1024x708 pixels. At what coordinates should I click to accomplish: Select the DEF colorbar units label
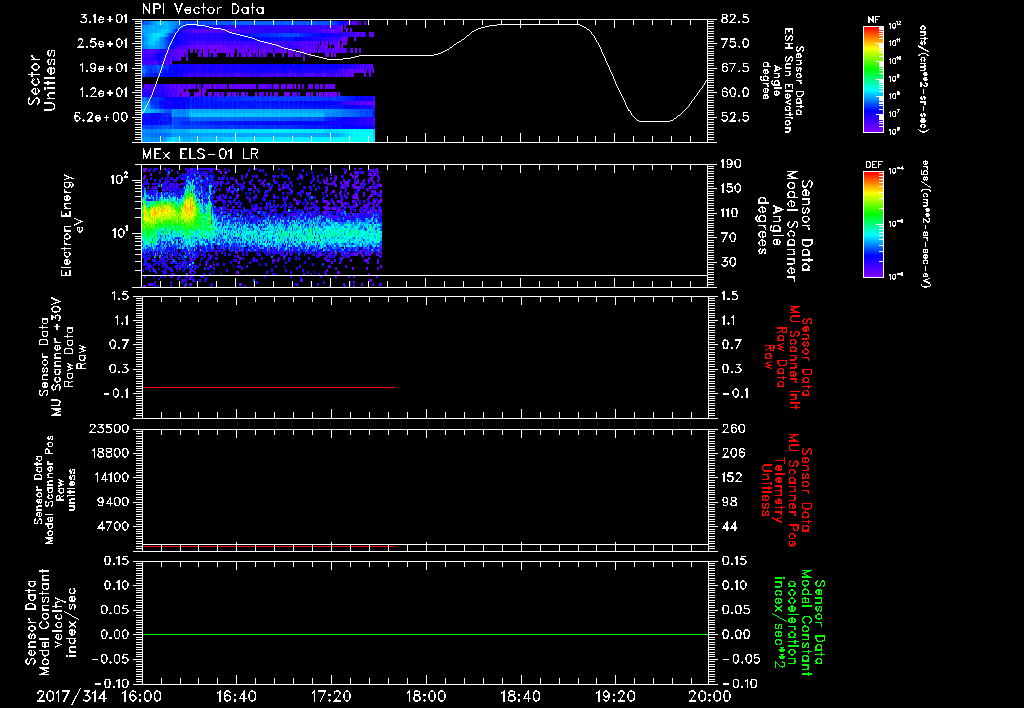925,223
